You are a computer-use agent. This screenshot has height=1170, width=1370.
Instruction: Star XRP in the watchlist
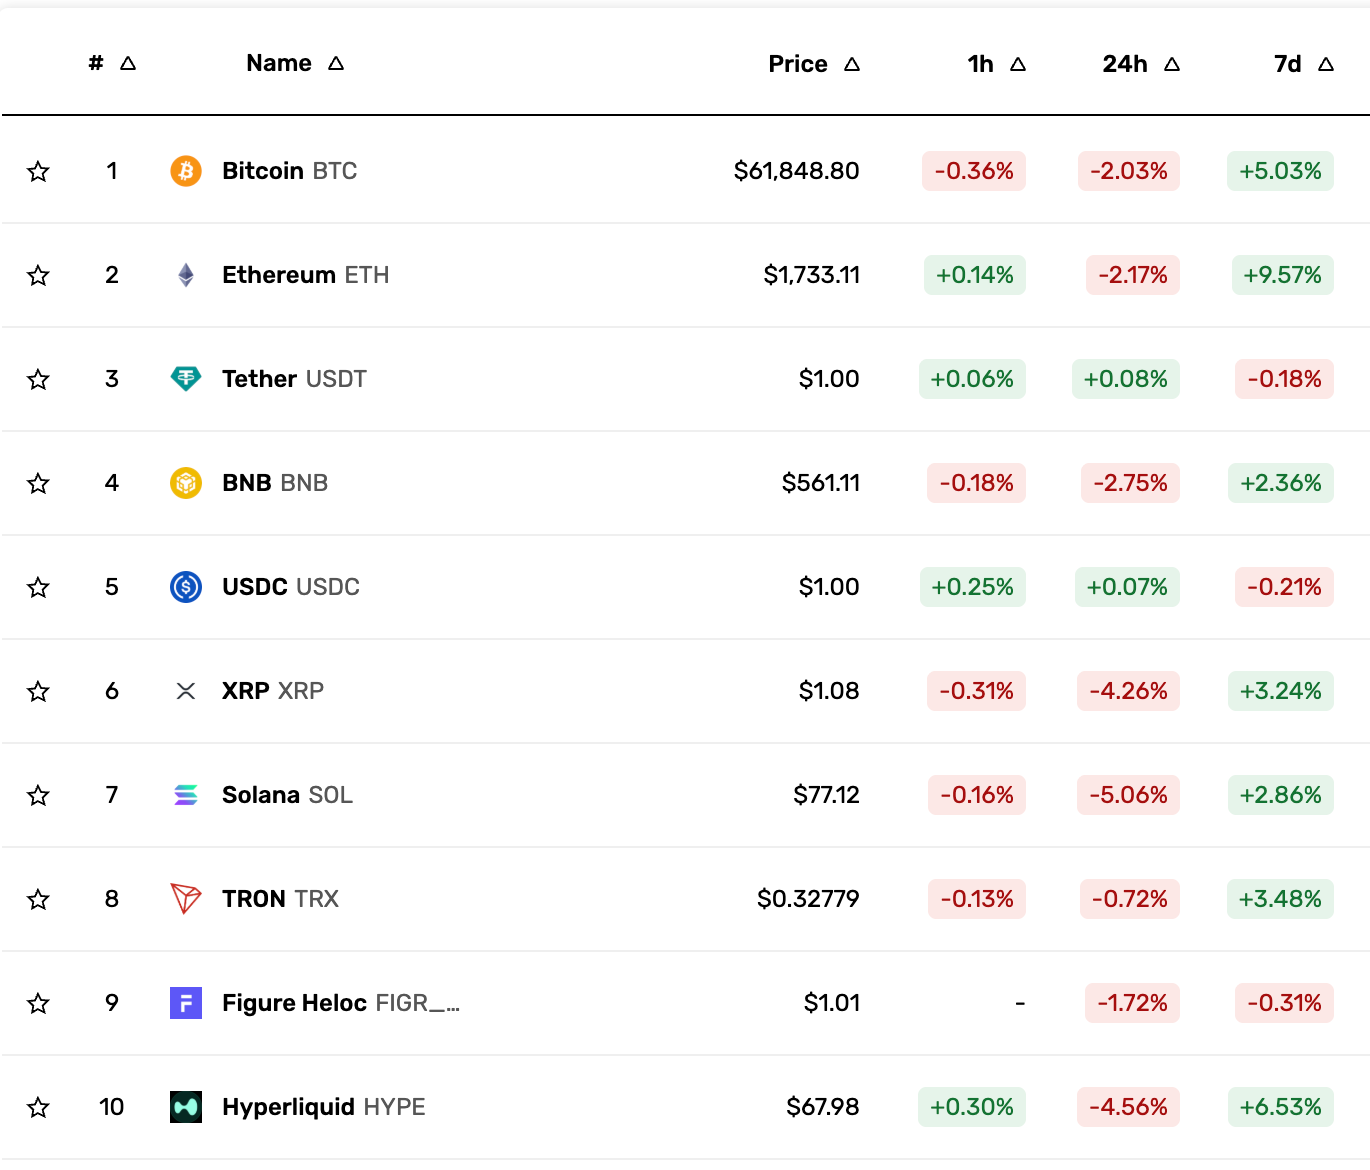(x=38, y=691)
